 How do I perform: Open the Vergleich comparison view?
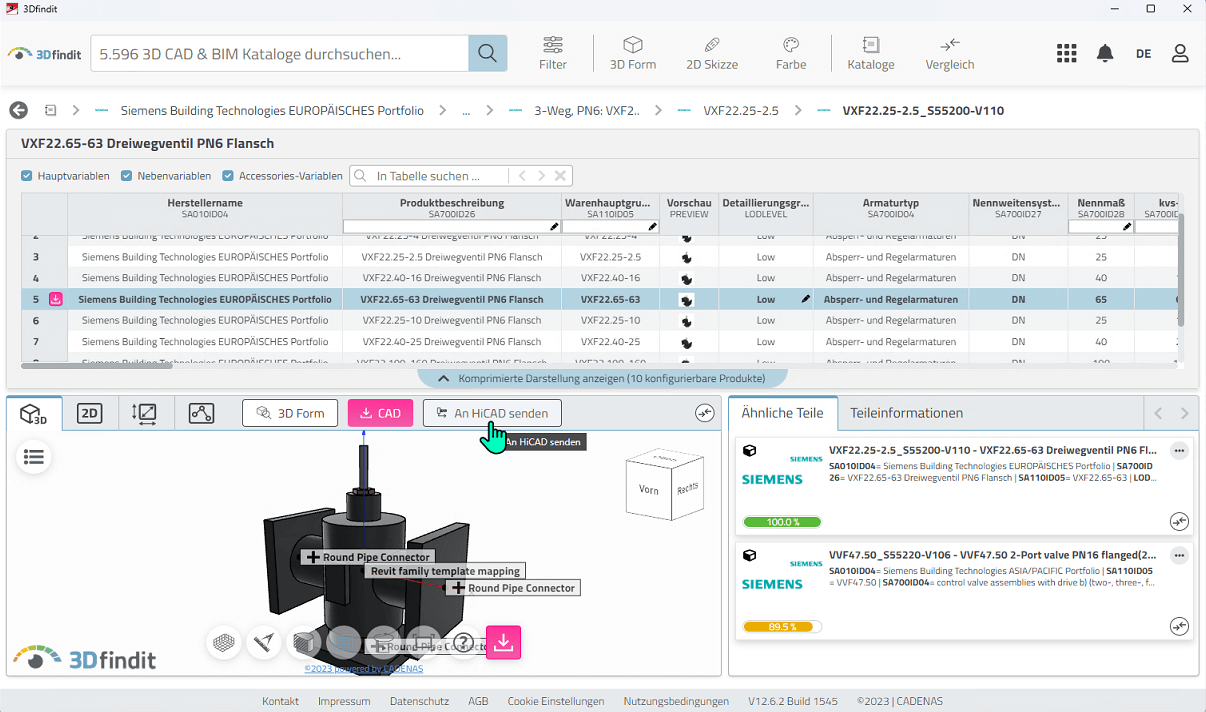tap(950, 53)
